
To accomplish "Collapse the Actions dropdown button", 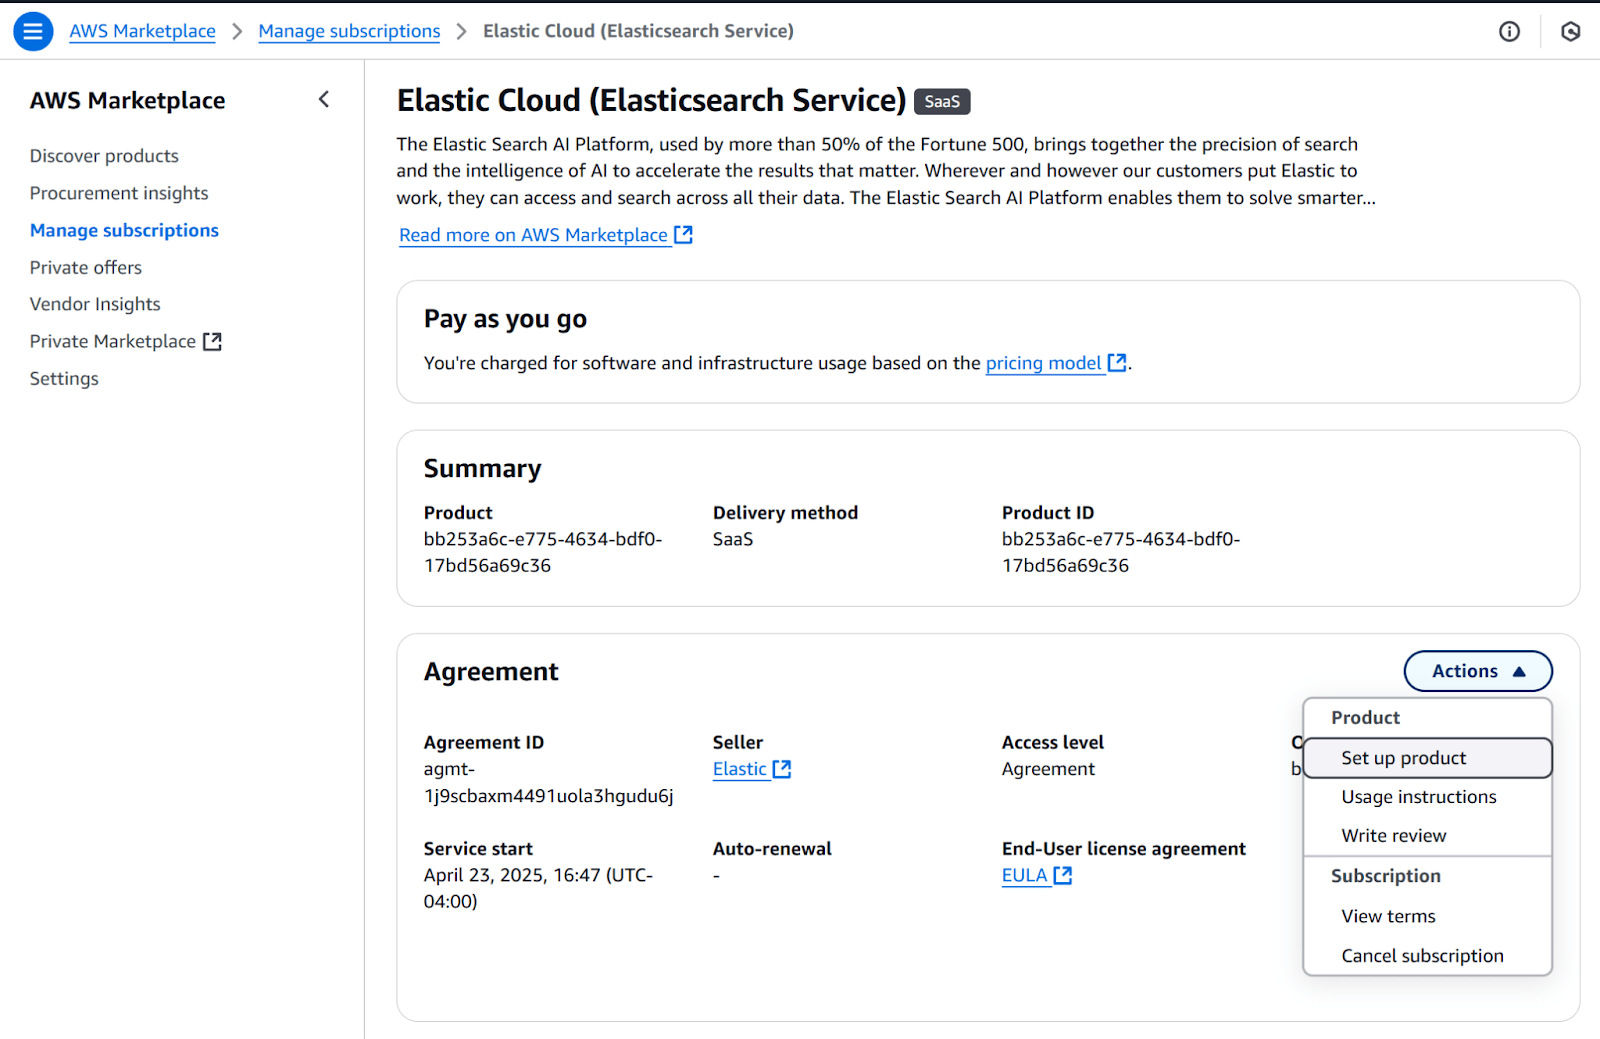I will (x=1477, y=671).
